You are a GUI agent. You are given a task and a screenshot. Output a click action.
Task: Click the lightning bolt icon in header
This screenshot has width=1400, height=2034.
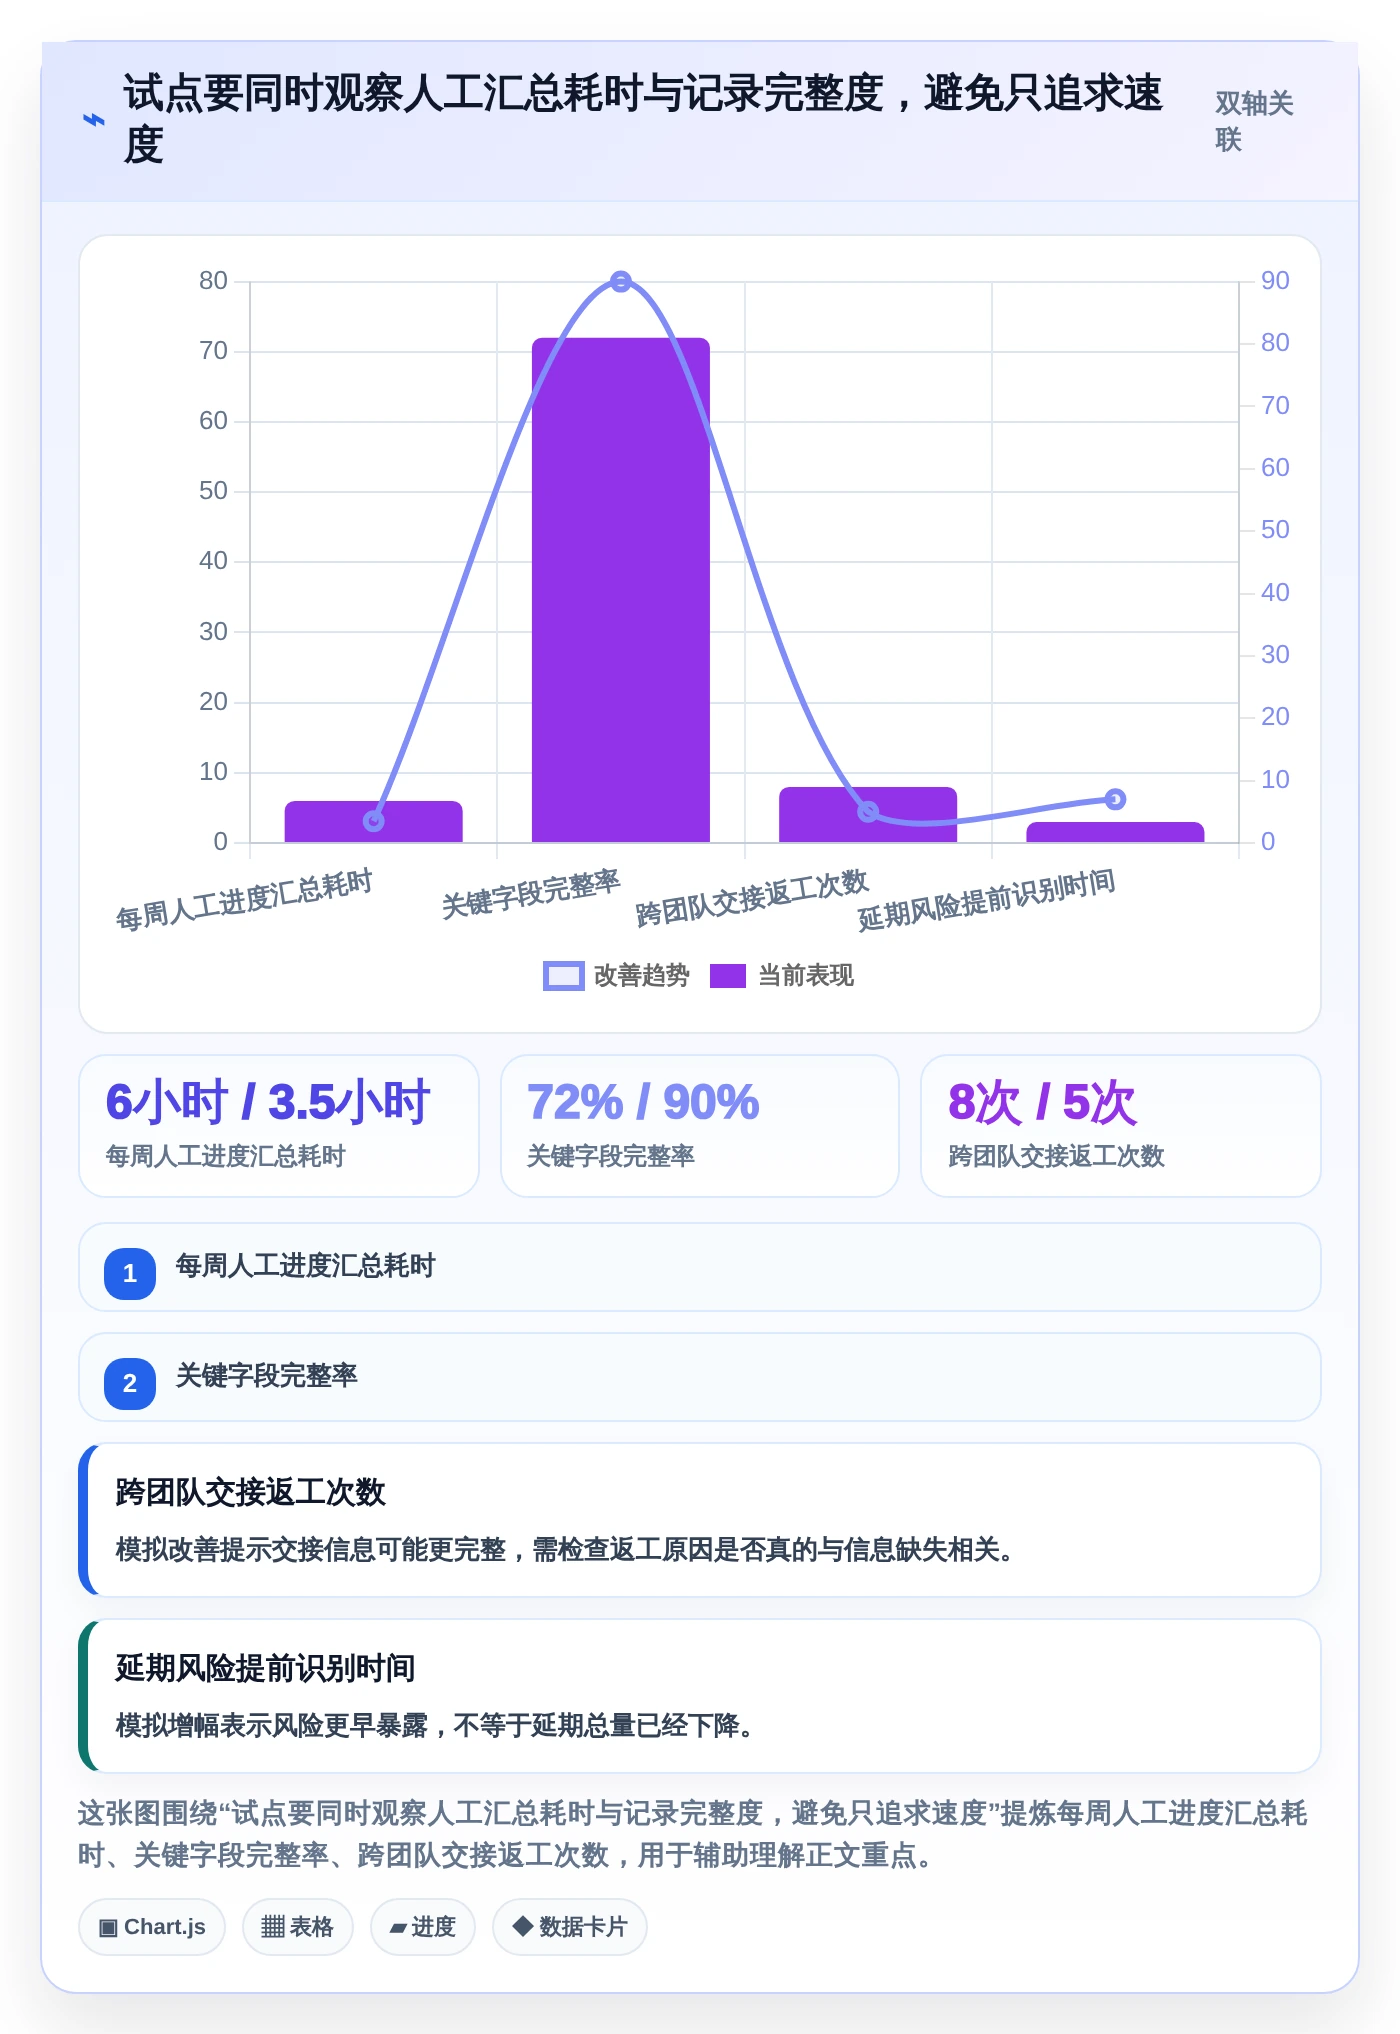(93, 120)
